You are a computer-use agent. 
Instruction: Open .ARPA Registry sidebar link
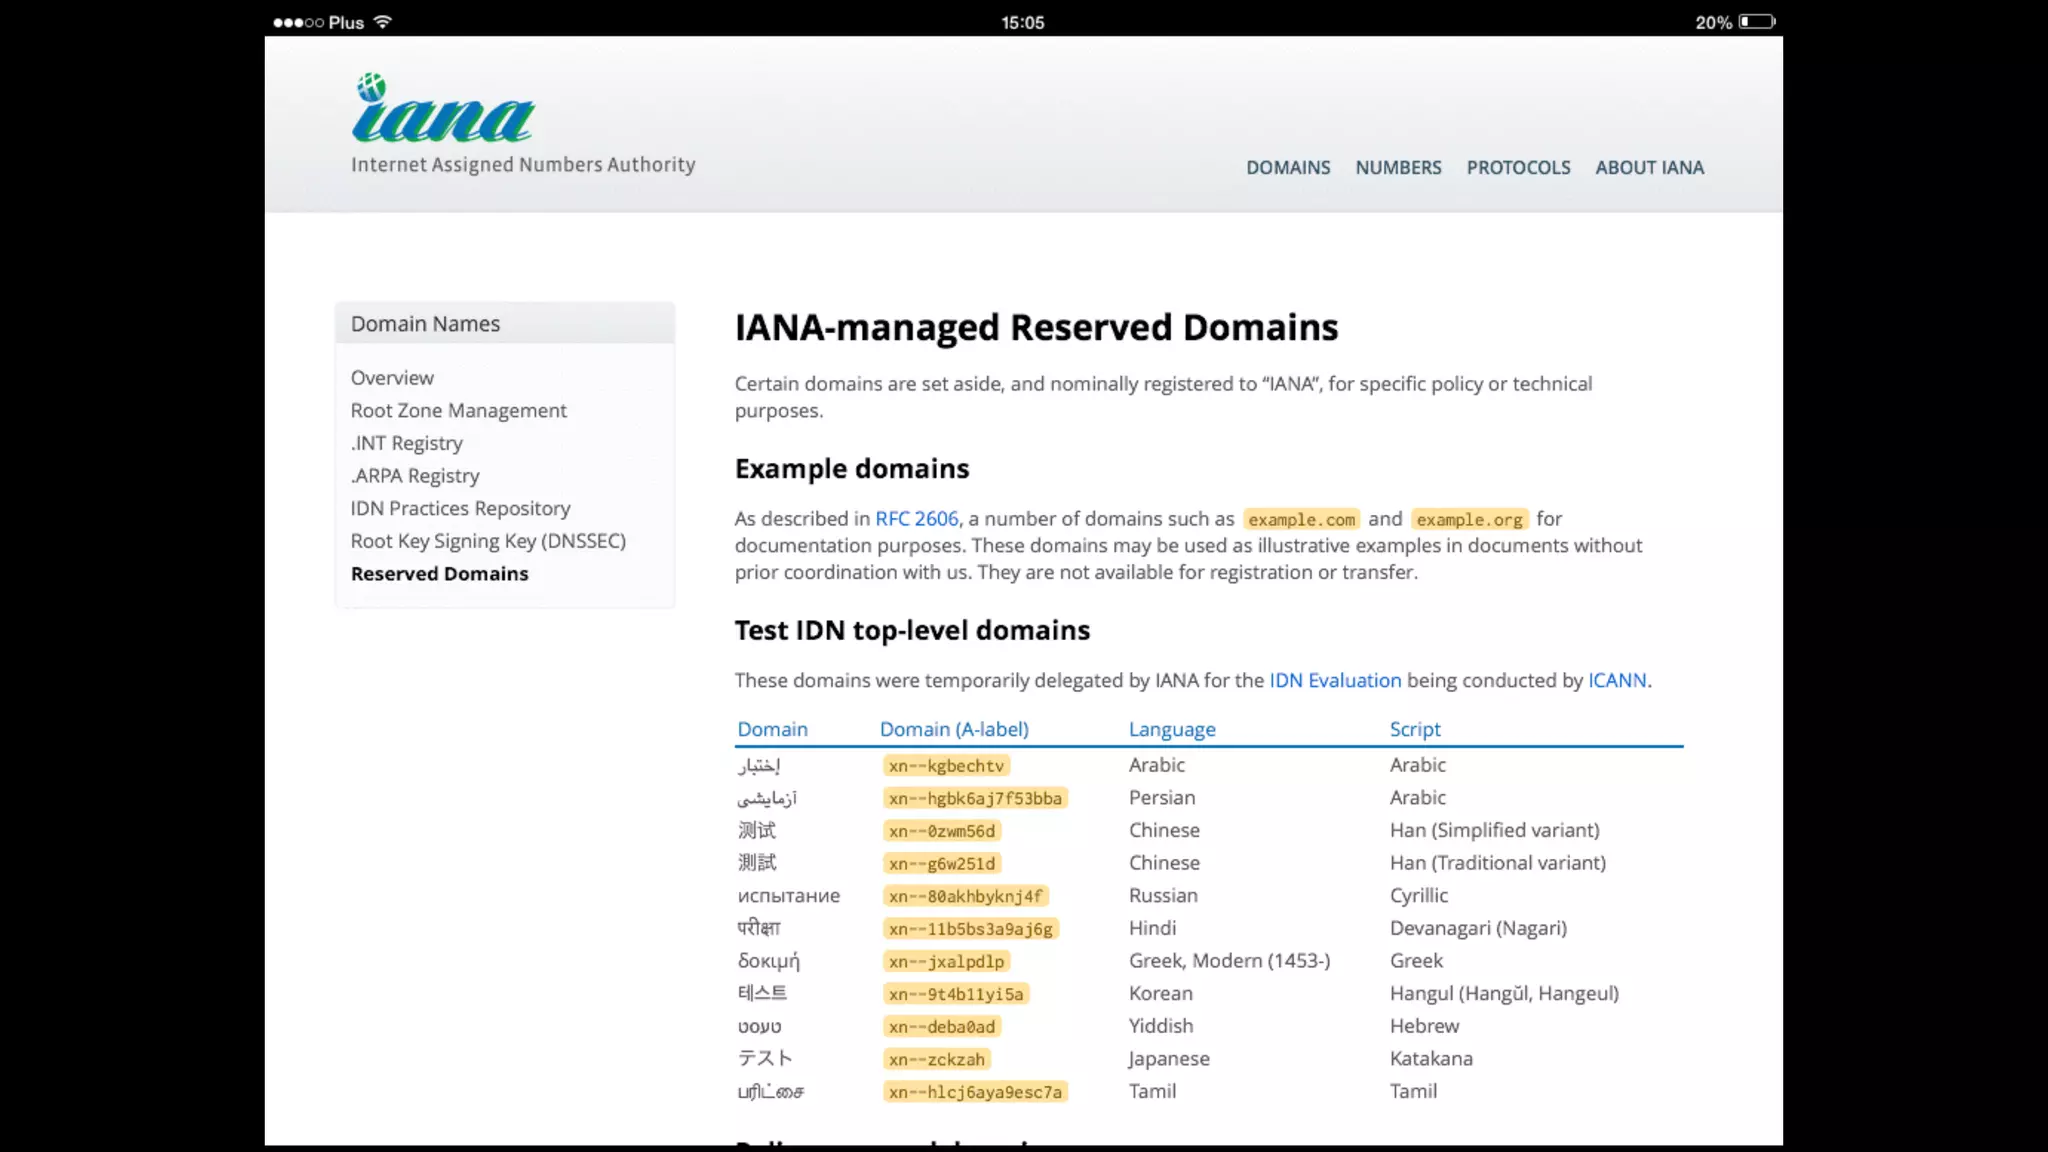pyautogui.click(x=415, y=476)
